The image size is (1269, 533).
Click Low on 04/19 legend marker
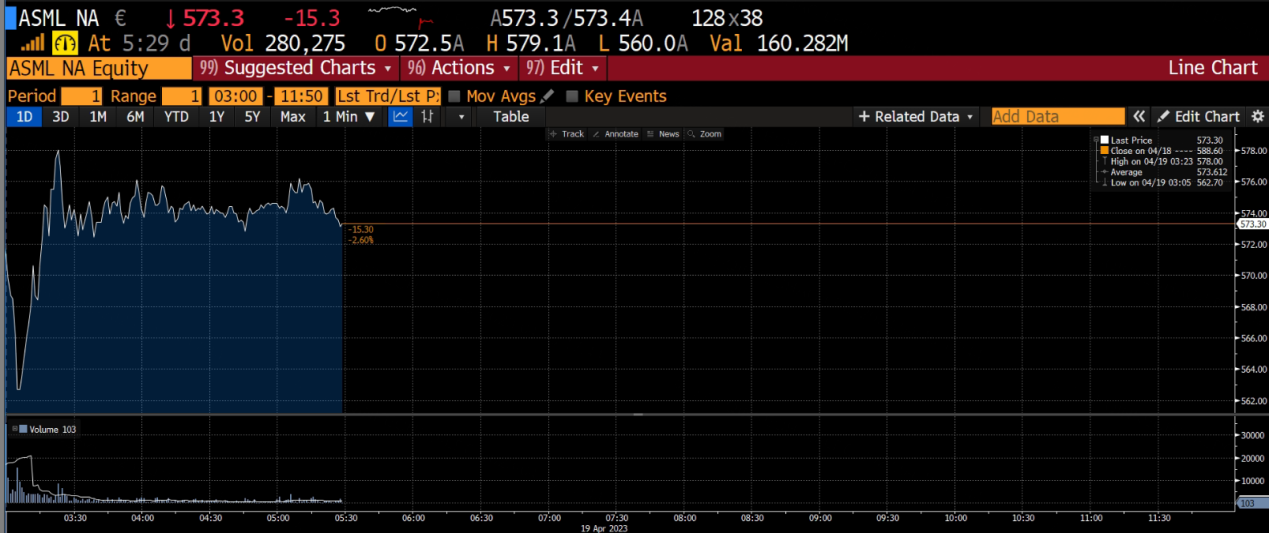coord(1104,183)
